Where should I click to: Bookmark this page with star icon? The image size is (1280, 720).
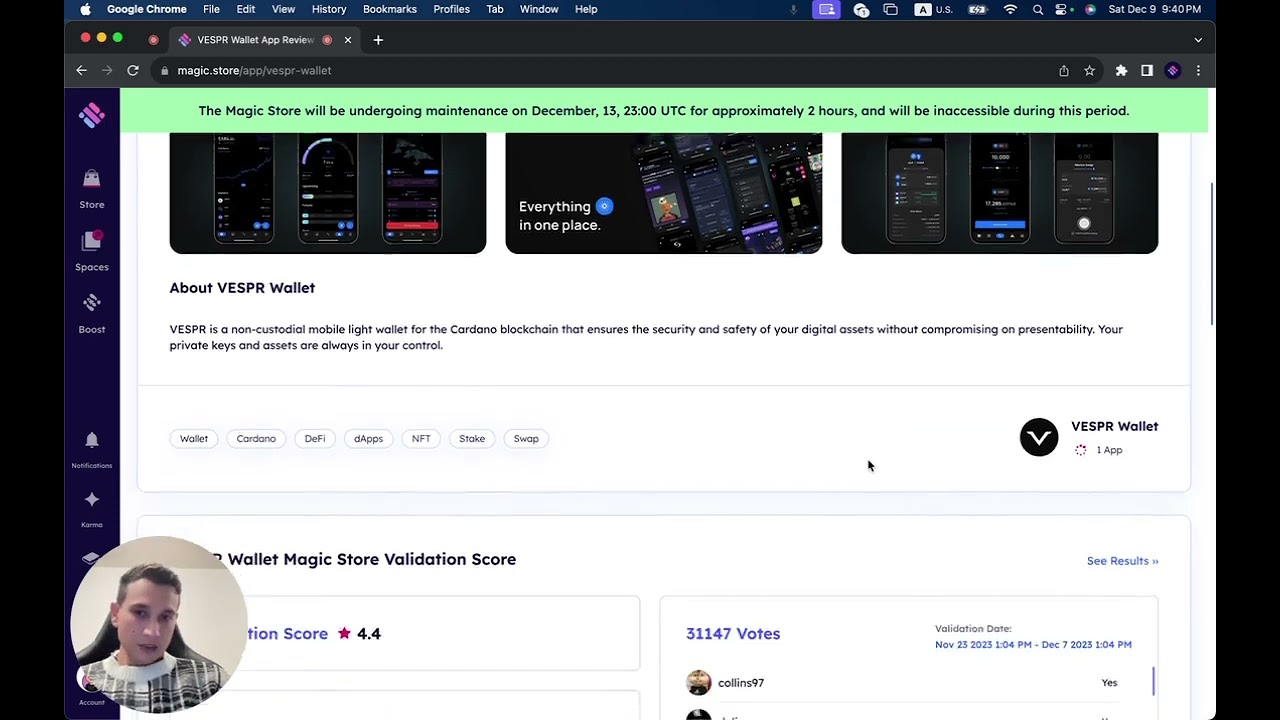pos(1090,70)
